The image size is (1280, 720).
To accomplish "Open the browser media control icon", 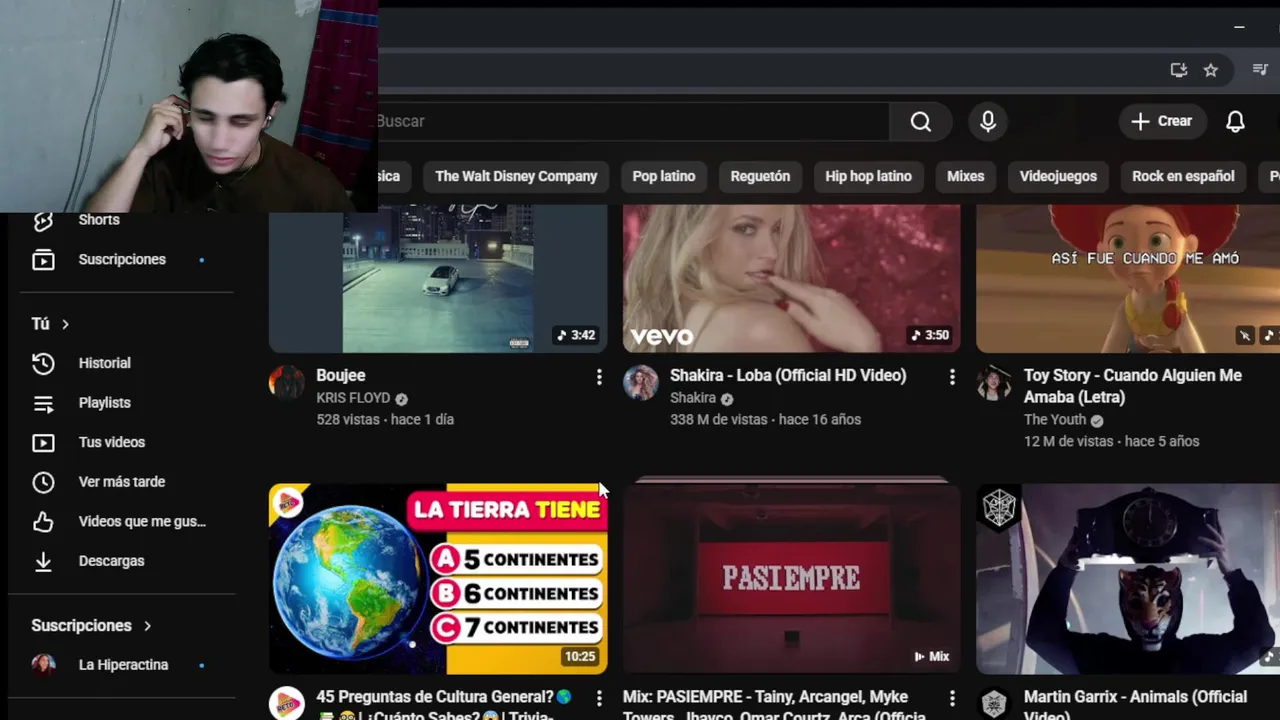I will [1260, 70].
